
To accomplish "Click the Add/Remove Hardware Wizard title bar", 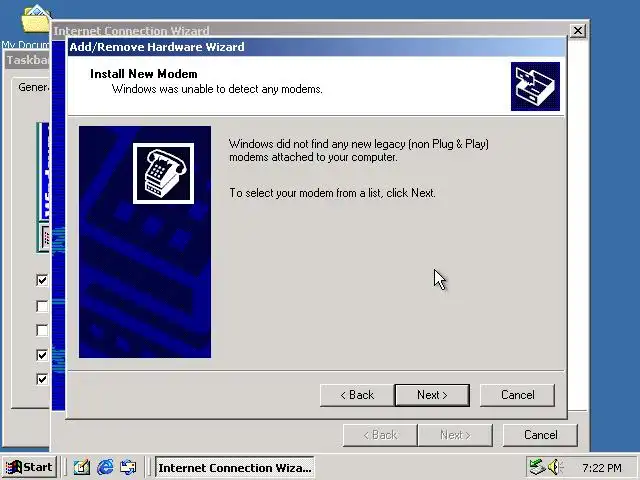I will pyautogui.click(x=317, y=47).
